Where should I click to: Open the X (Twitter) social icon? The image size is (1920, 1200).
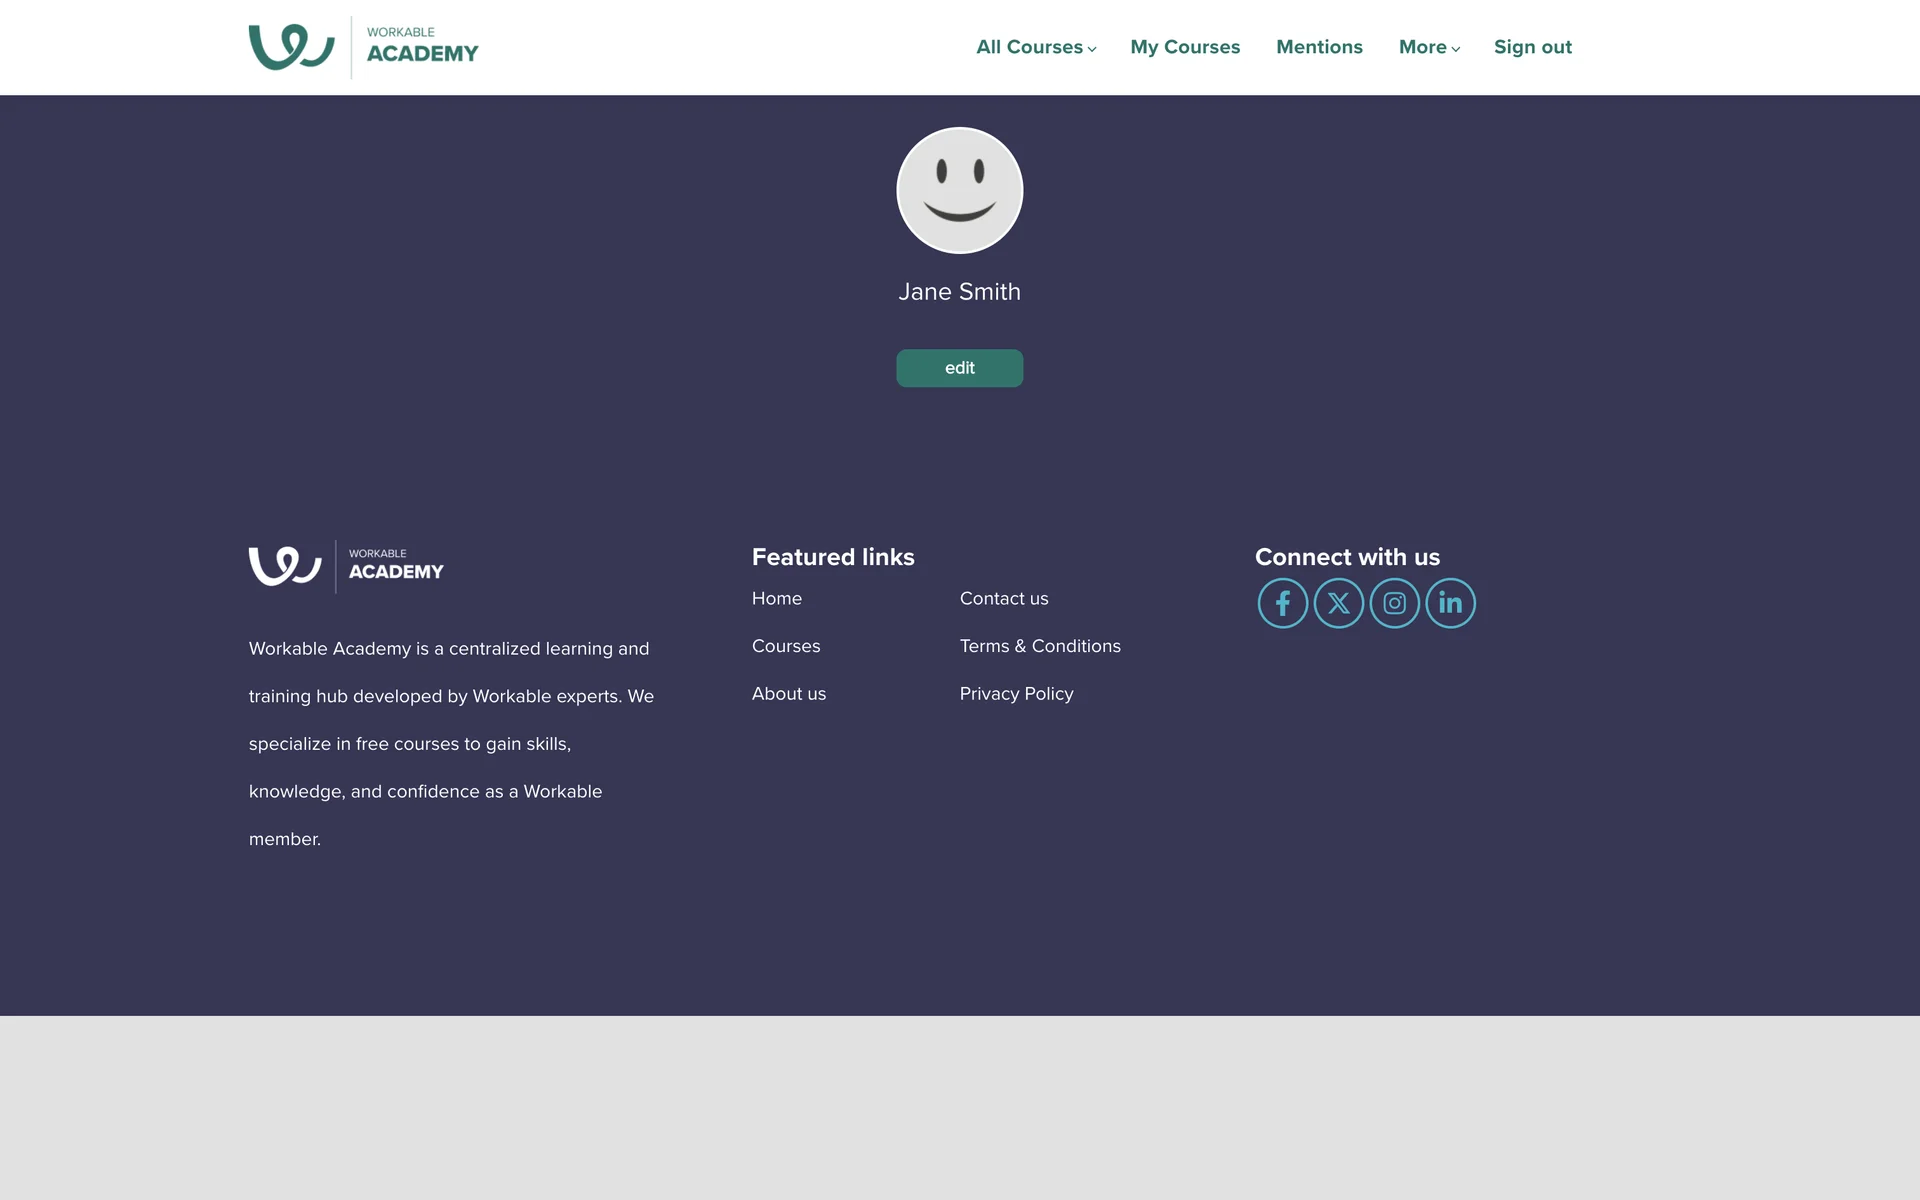pos(1338,603)
